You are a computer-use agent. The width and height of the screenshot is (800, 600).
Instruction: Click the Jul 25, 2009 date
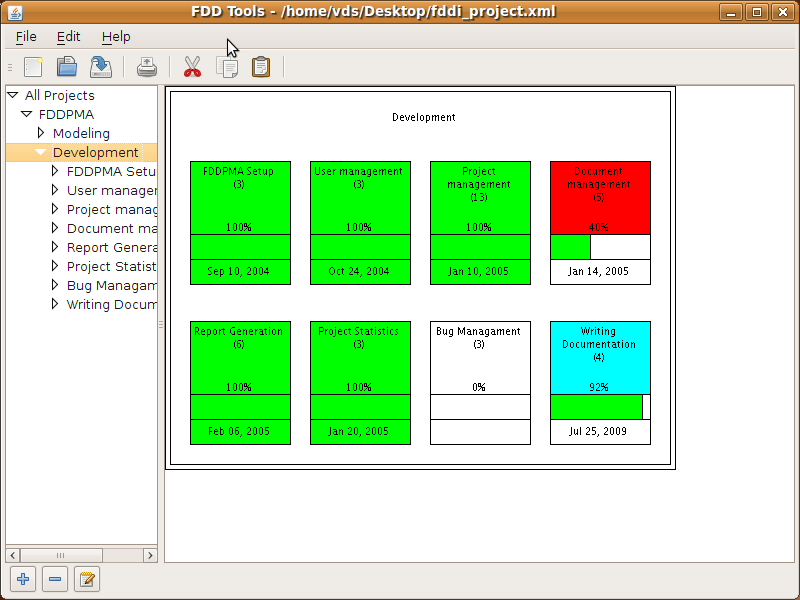[x=598, y=432]
